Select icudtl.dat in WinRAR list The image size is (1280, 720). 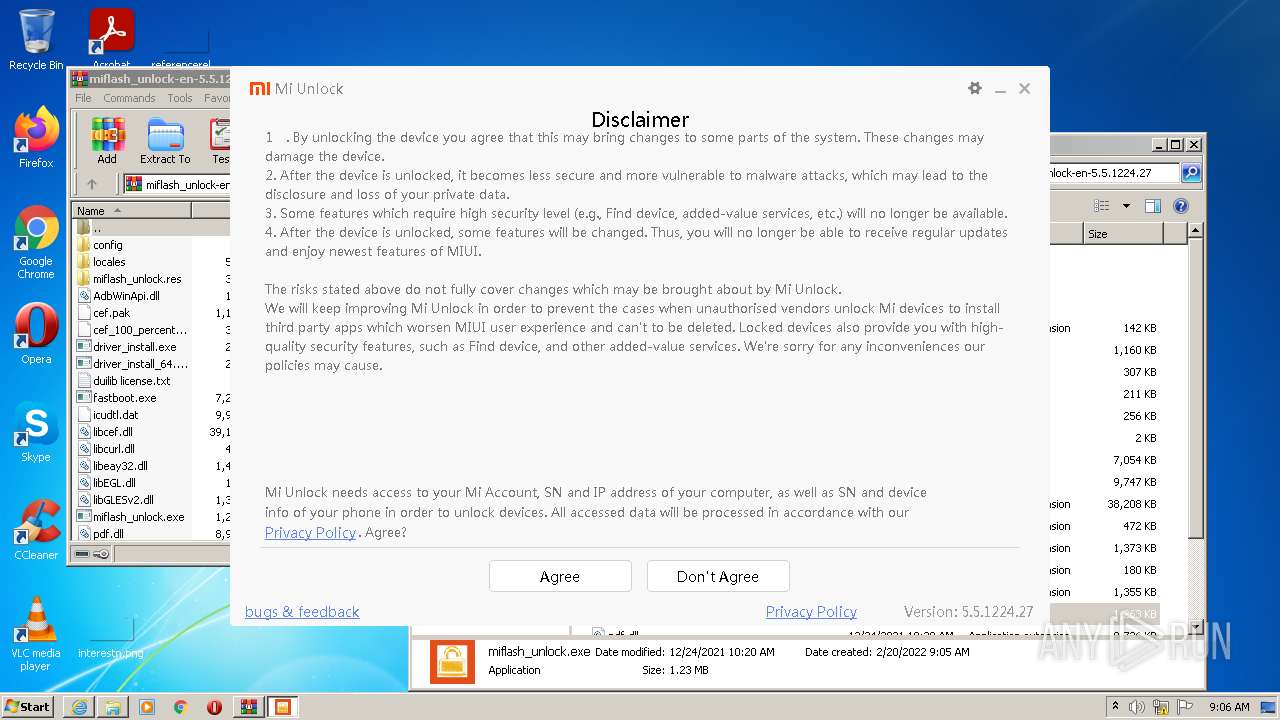[x=115, y=414]
